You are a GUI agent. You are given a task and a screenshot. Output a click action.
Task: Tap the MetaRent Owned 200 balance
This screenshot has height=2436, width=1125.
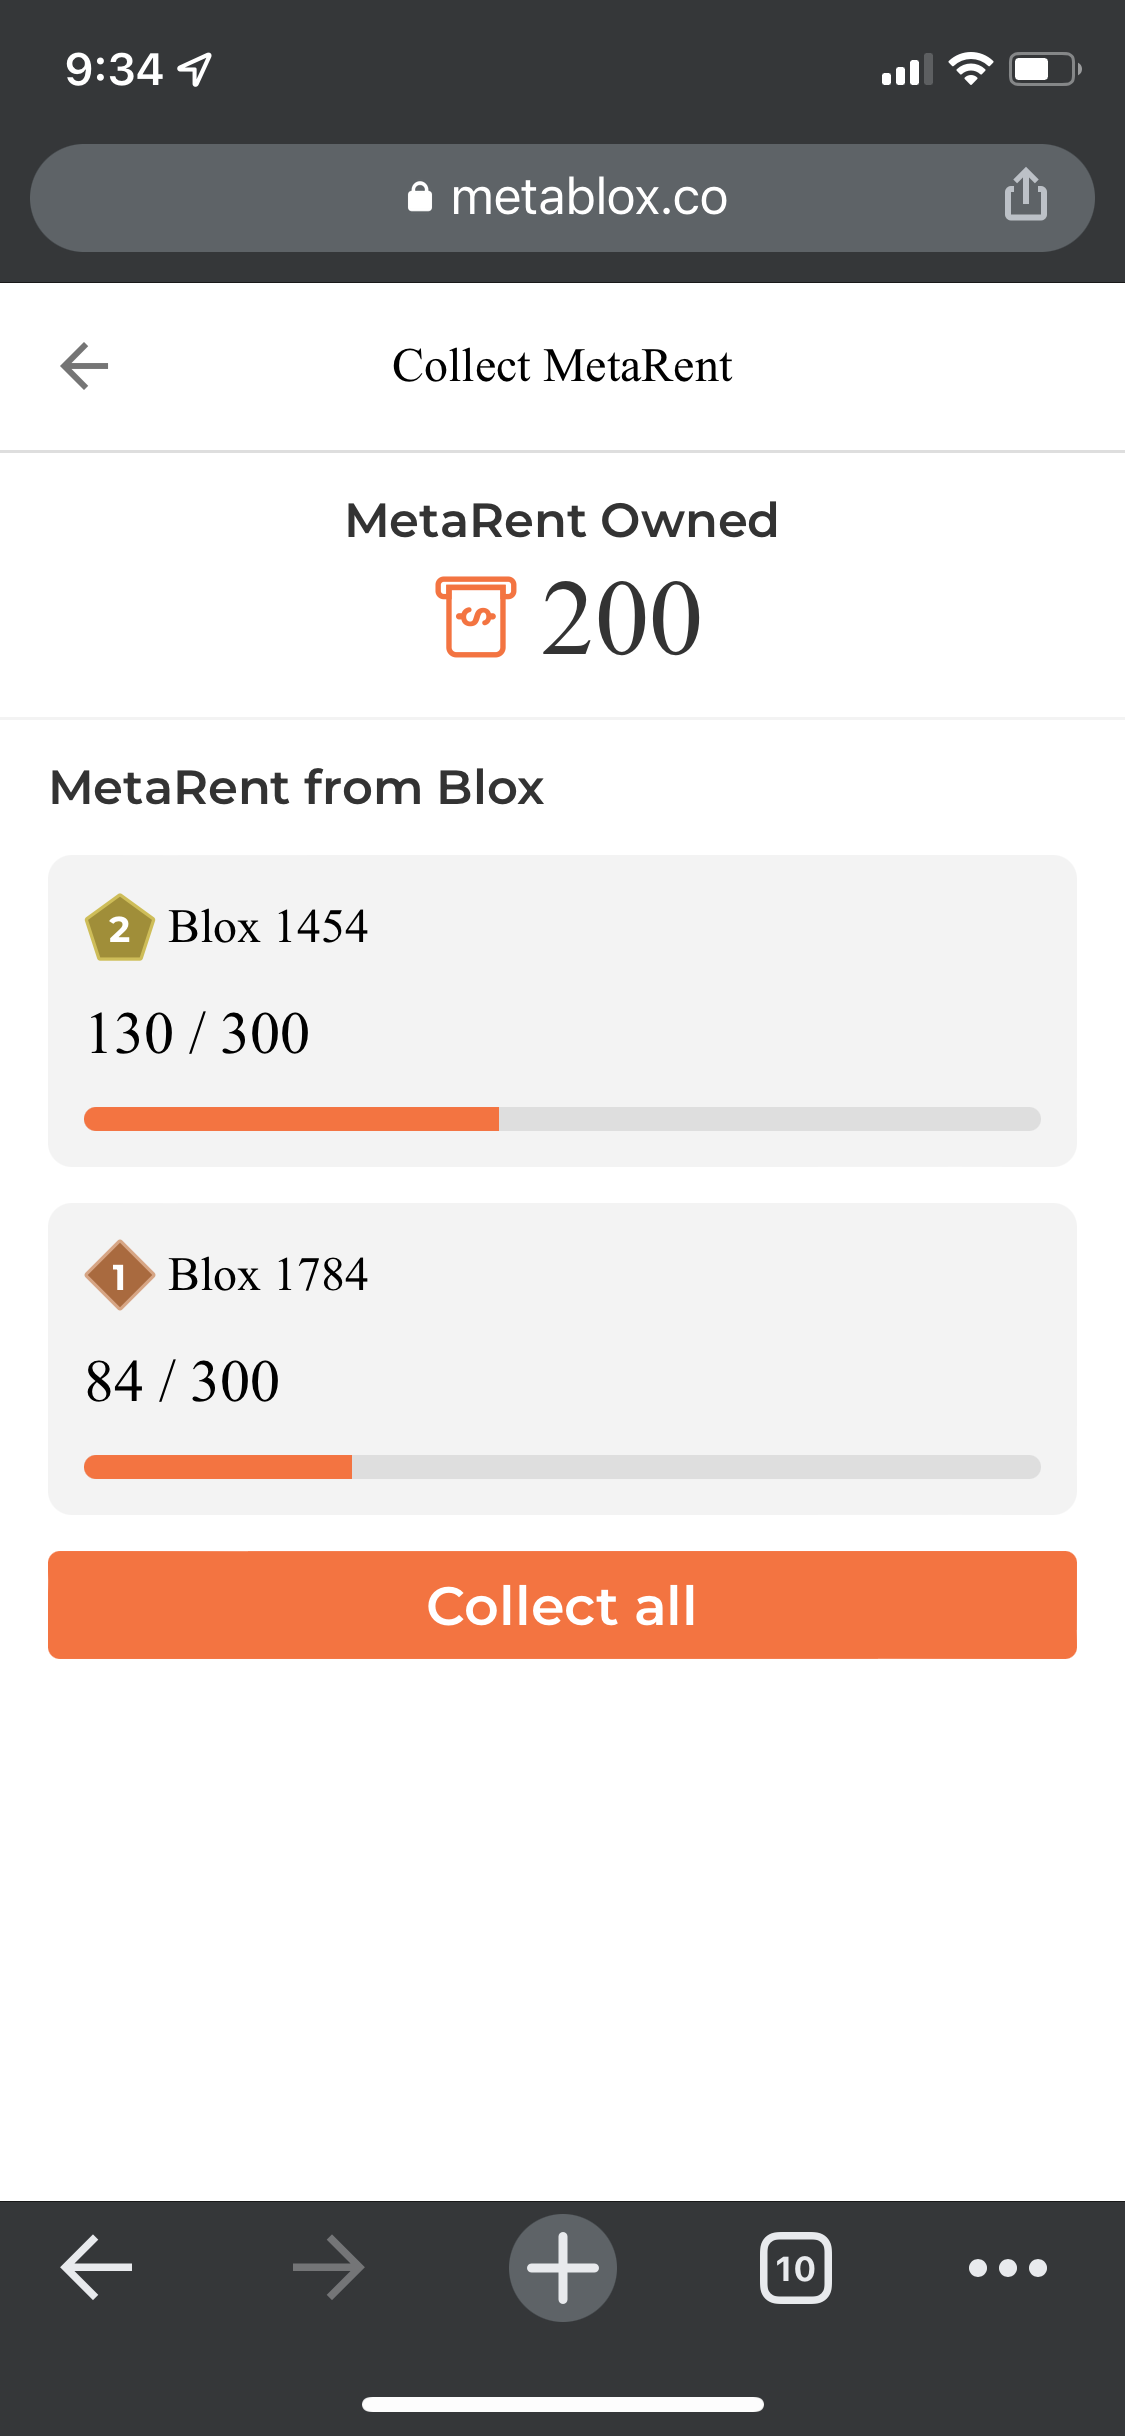(621, 618)
